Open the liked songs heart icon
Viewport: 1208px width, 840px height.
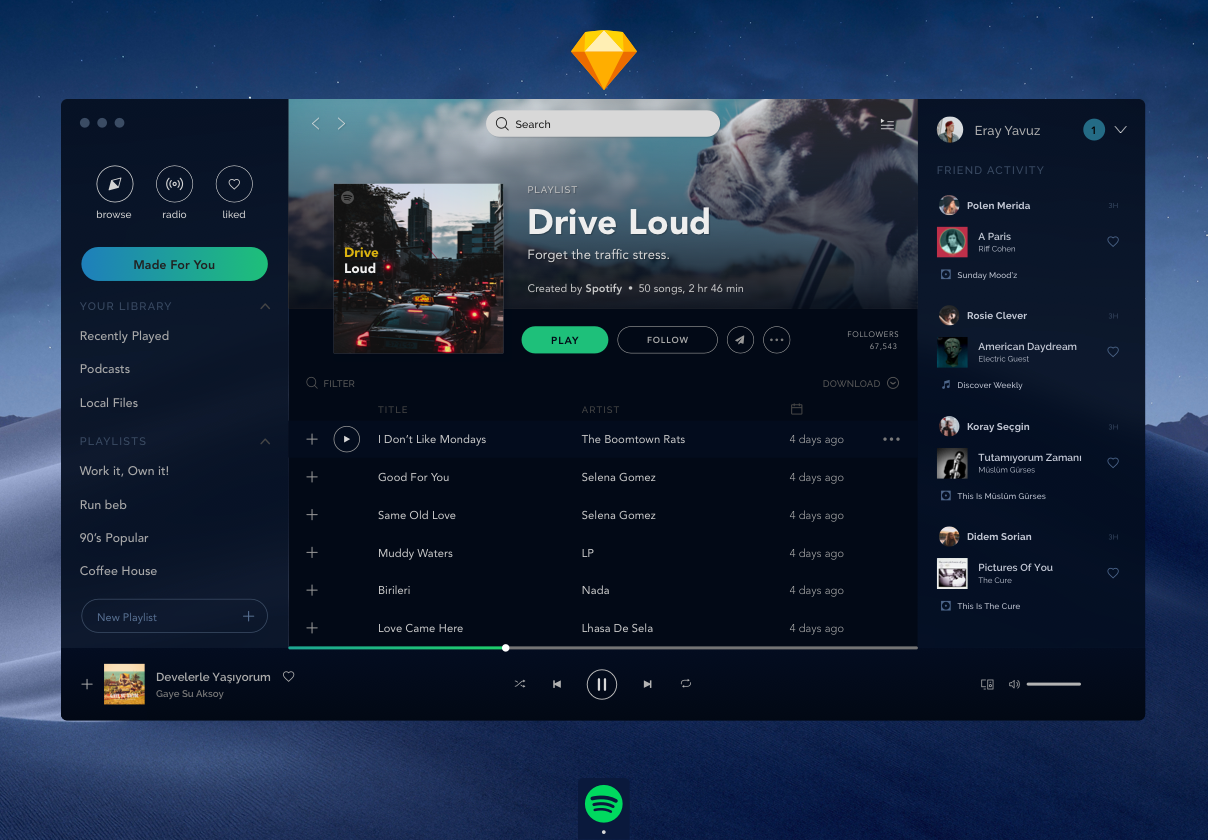234,184
